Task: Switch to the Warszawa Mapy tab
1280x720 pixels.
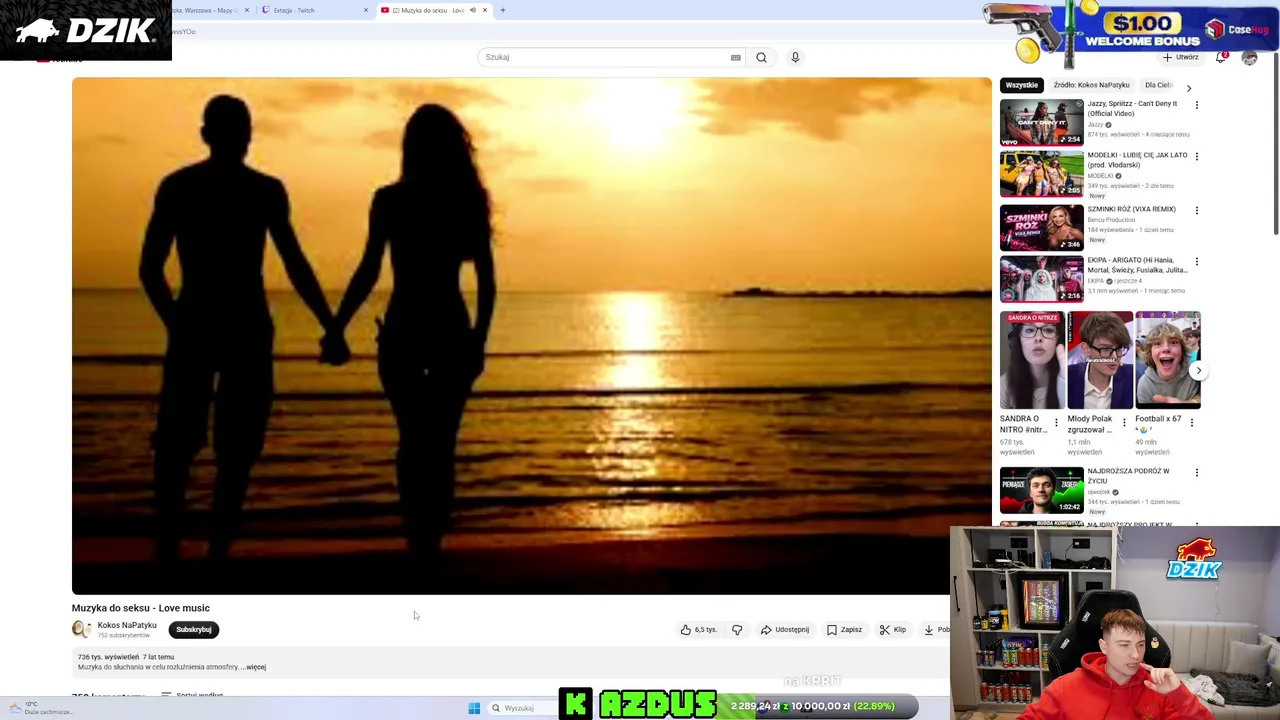Action: pyautogui.click(x=210, y=10)
